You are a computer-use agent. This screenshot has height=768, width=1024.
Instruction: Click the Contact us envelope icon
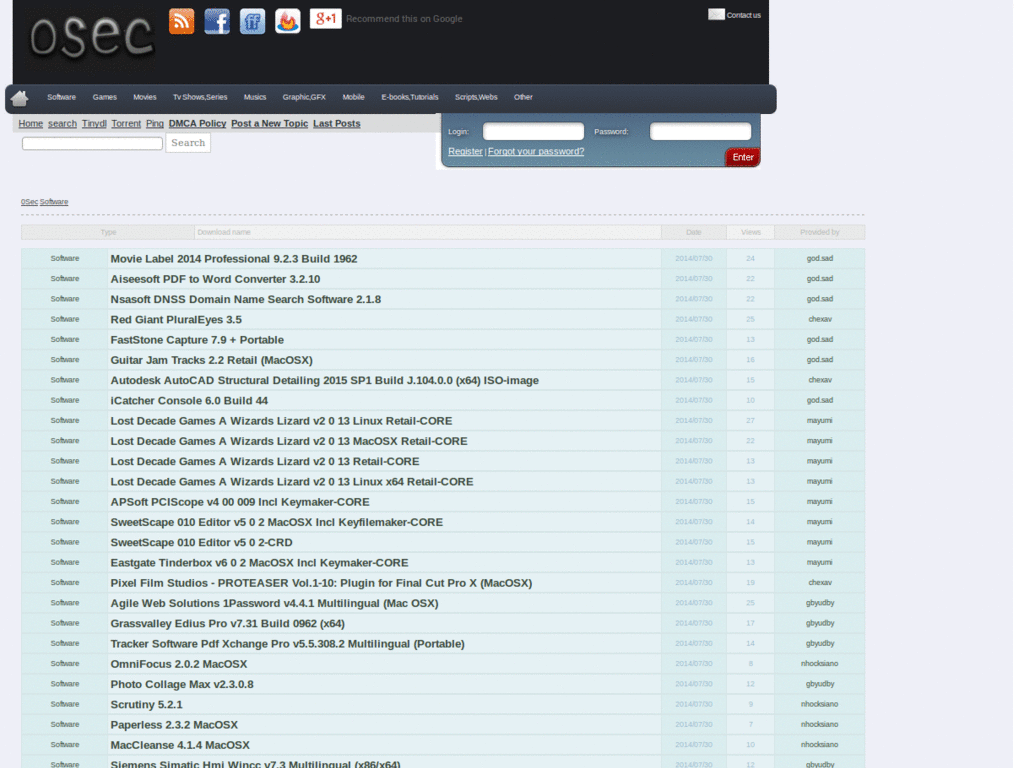716,14
